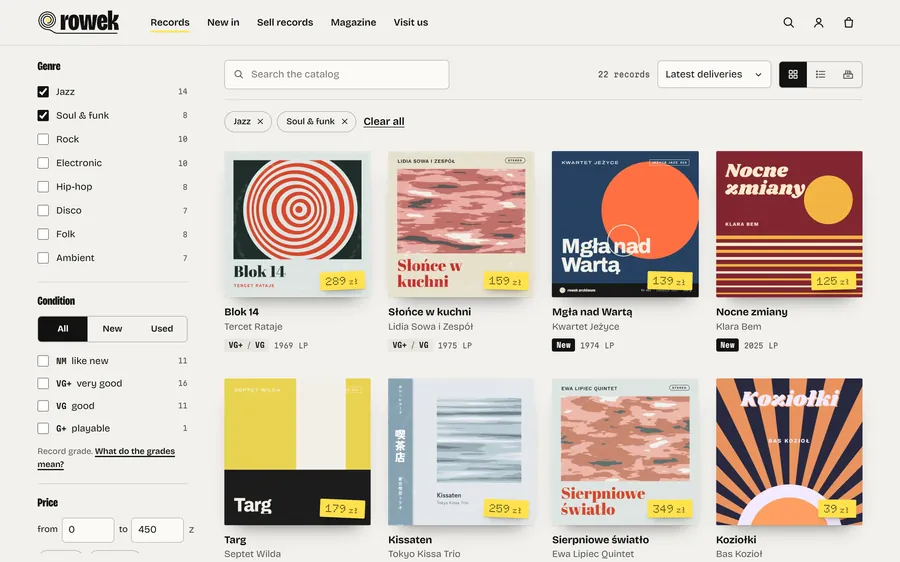
Task: Open the search icon in header
Action: (x=789, y=22)
